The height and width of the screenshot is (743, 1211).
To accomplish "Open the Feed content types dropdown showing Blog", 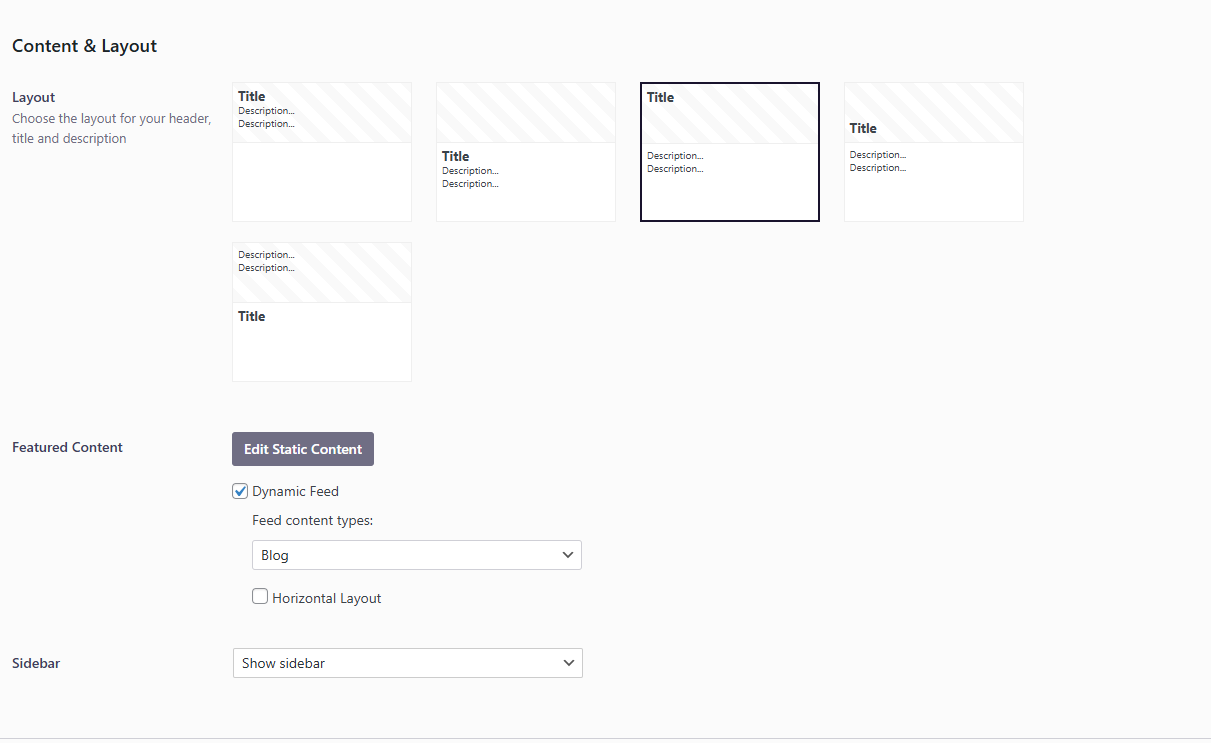I will click(x=416, y=555).
